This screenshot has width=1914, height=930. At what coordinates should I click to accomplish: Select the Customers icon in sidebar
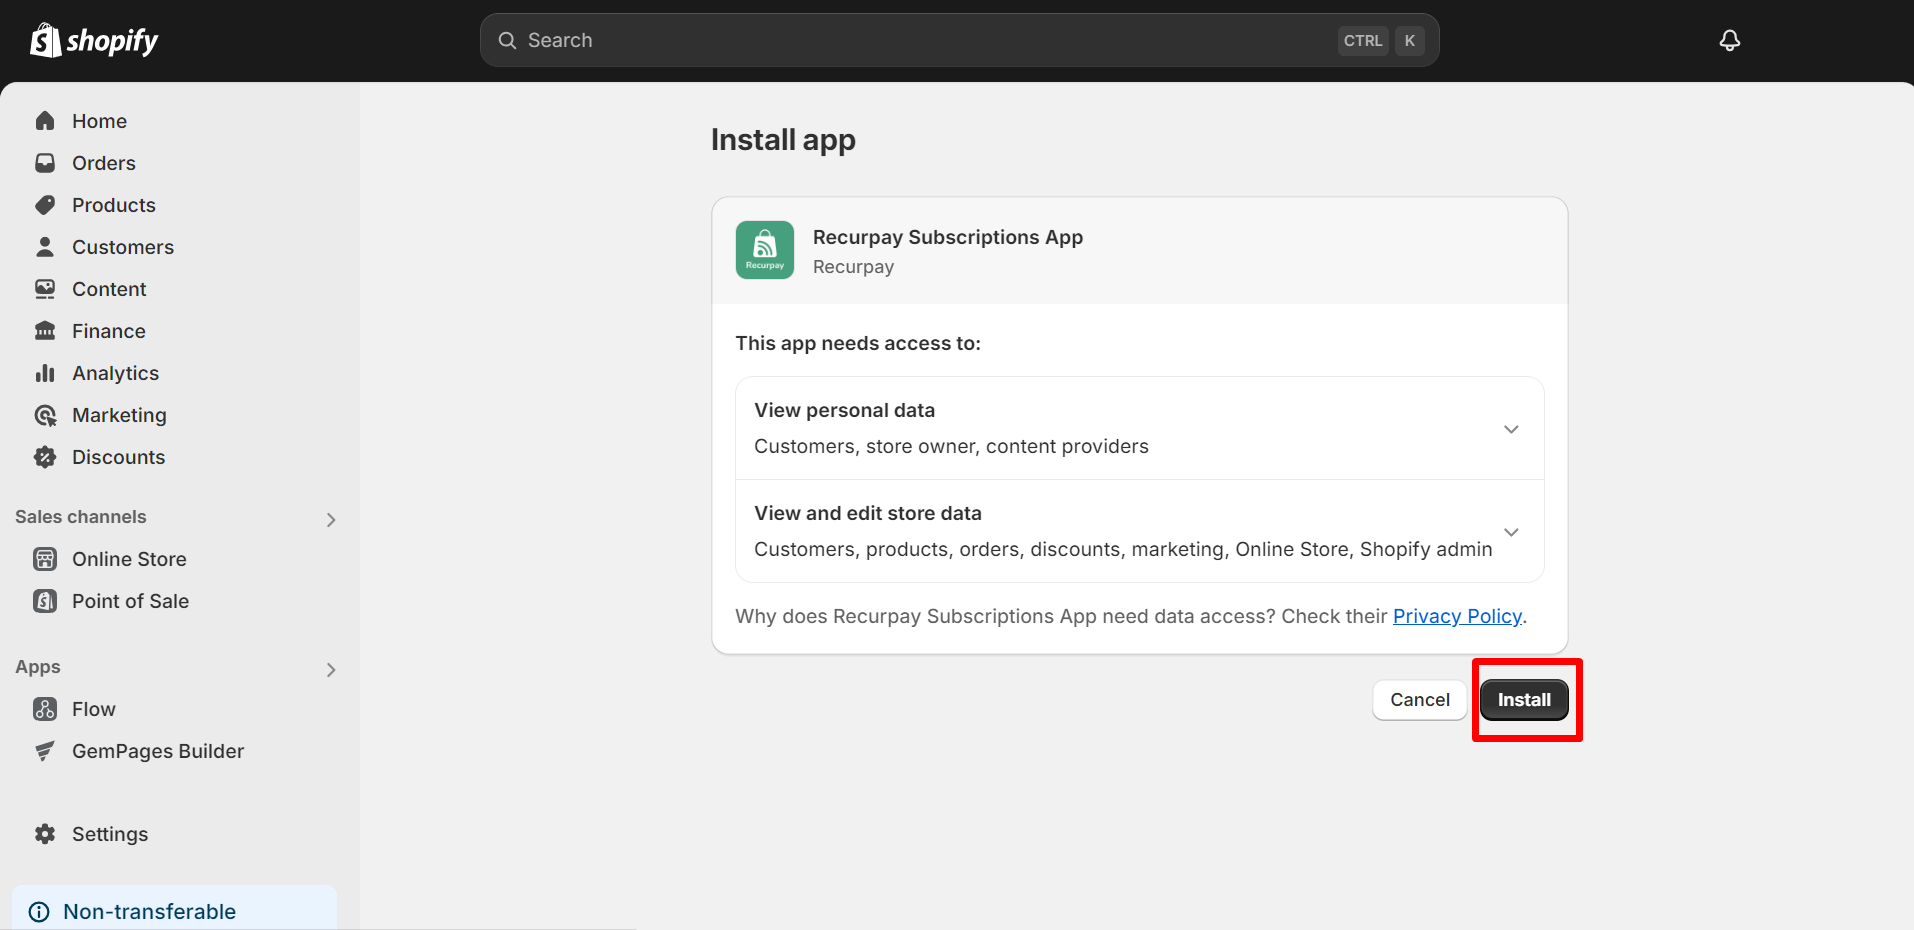point(45,246)
